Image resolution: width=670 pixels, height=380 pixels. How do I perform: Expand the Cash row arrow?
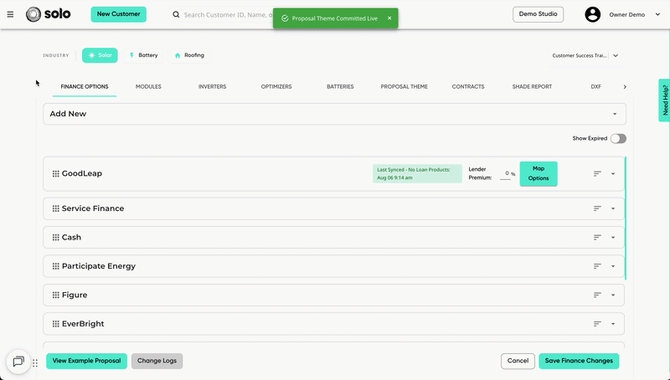(x=613, y=238)
